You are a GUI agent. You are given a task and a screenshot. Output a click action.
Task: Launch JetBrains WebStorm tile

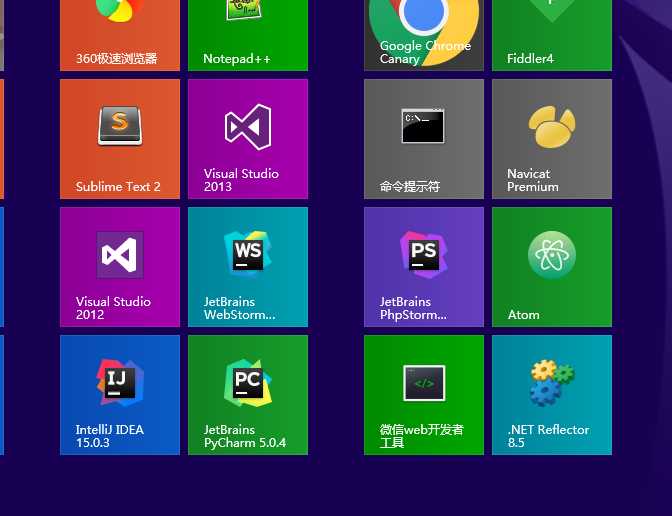click(x=248, y=267)
